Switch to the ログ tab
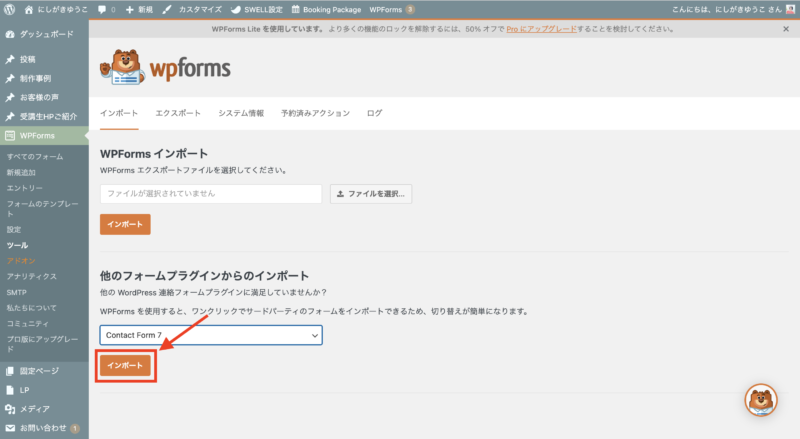 (x=374, y=113)
